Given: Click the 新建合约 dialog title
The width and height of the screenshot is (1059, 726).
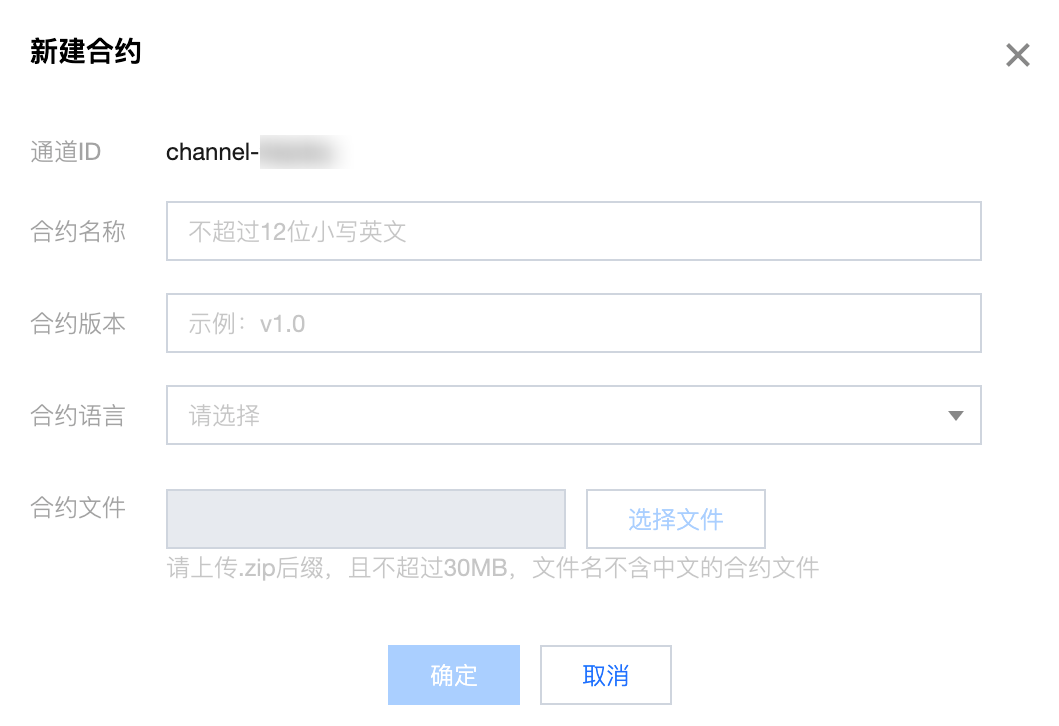Looking at the screenshot, I should tap(86, 52).
